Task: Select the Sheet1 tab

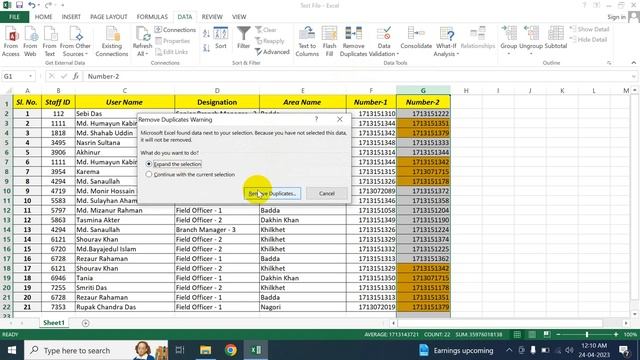Action: coord(54,322)
